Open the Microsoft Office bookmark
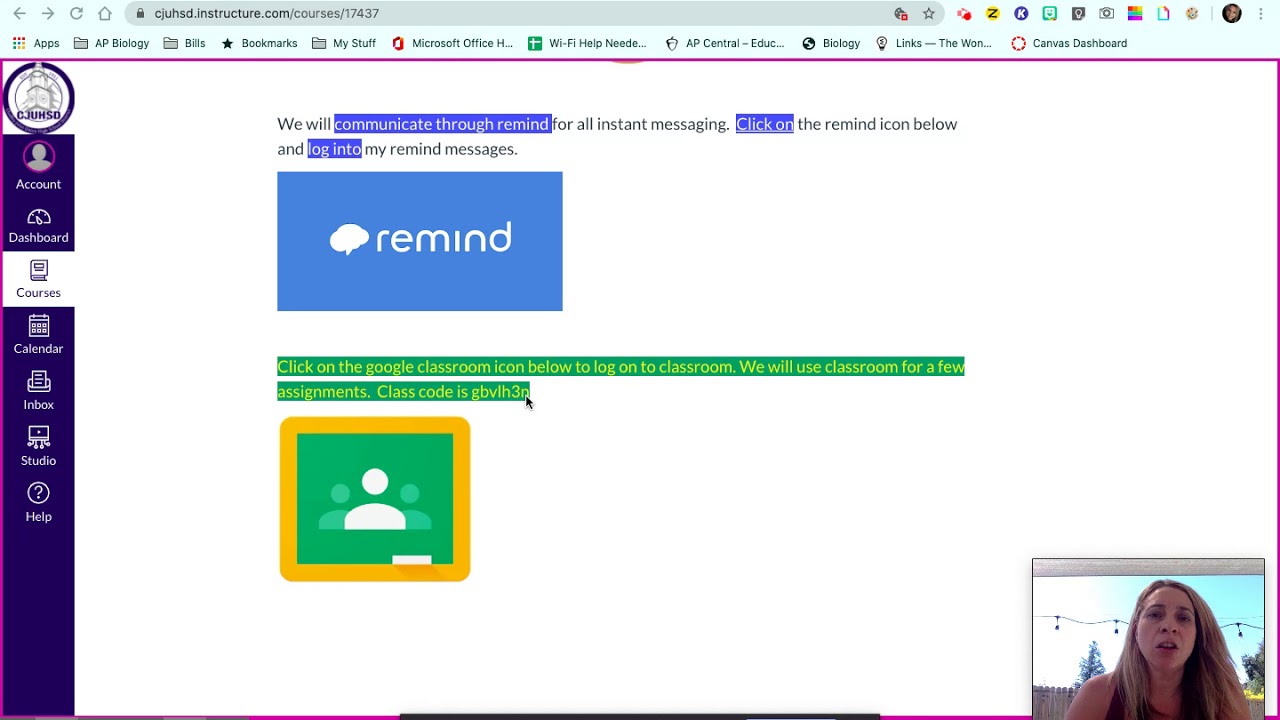1280x720 pixels. tap(452, 43)
